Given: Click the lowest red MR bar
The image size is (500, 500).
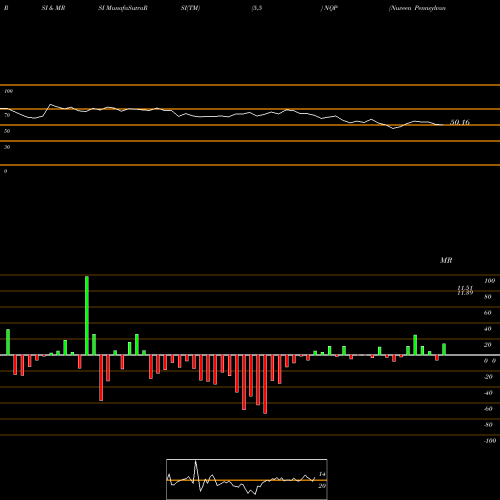Looking at the screenshot, I should click(x=265, y=384).
